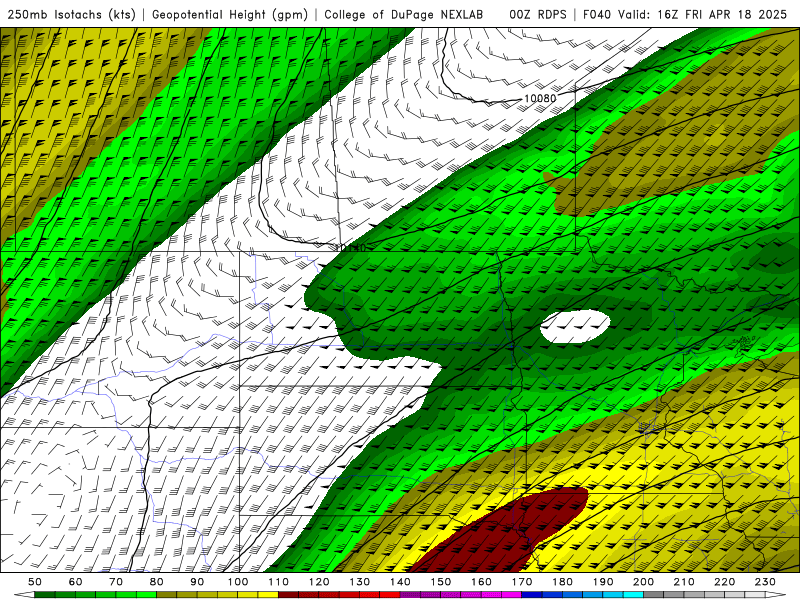
Task: Click the "F040 Valid: 16Z FRI APR 18 2025" text
Action: pos(685,14)
